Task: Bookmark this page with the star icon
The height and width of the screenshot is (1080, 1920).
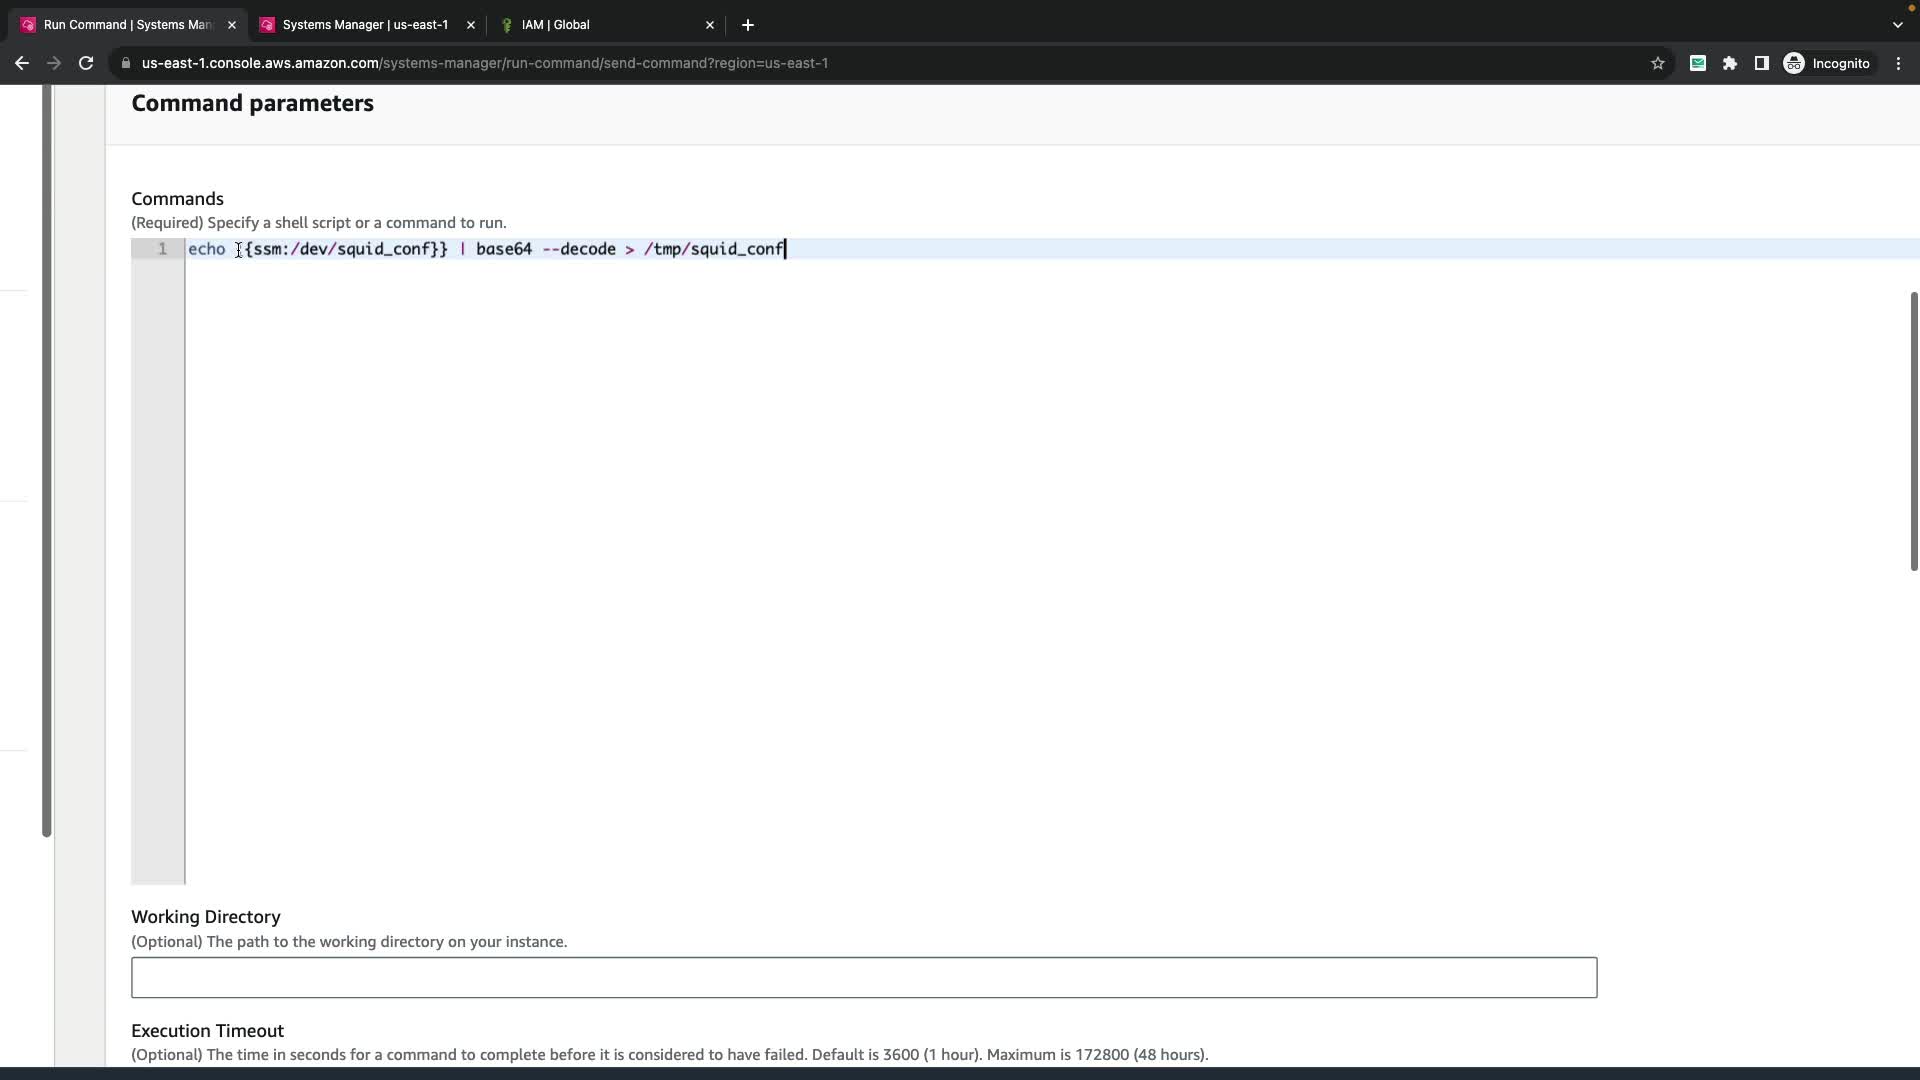Action: coord(1657,63)
